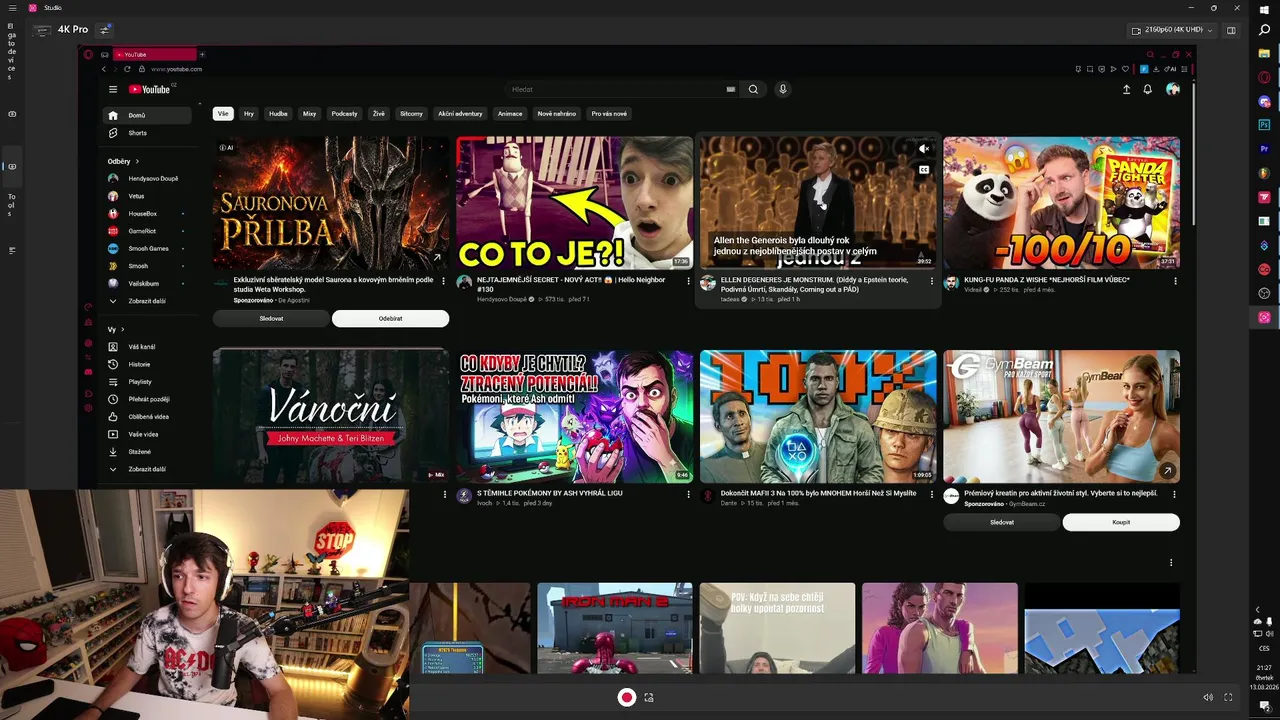This screenshot has width=1280, height=720.
Task: Open the GameRiot subscription channel
Action: [x=147, y=231]
